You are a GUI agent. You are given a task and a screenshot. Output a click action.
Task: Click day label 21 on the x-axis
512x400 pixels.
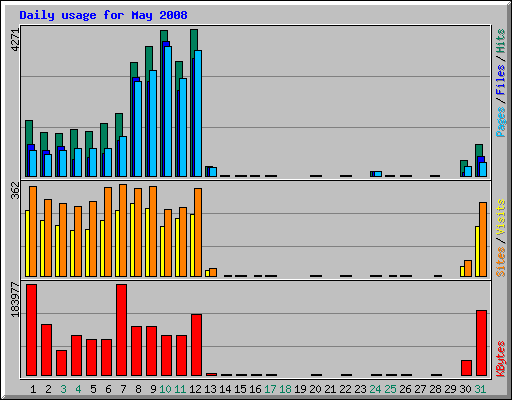[330, 389]
